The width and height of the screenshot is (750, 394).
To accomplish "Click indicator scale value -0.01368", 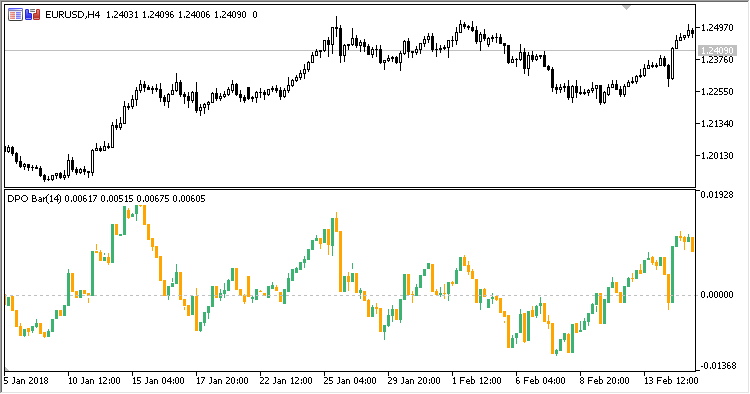I will 718,366.
